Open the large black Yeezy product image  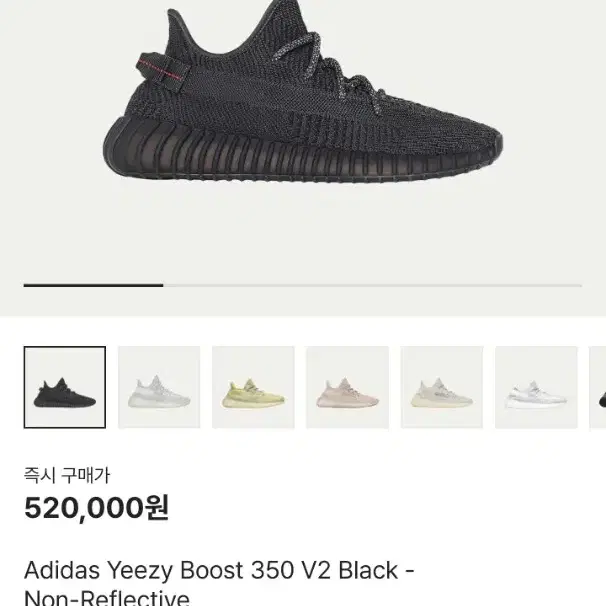point(303,93)
